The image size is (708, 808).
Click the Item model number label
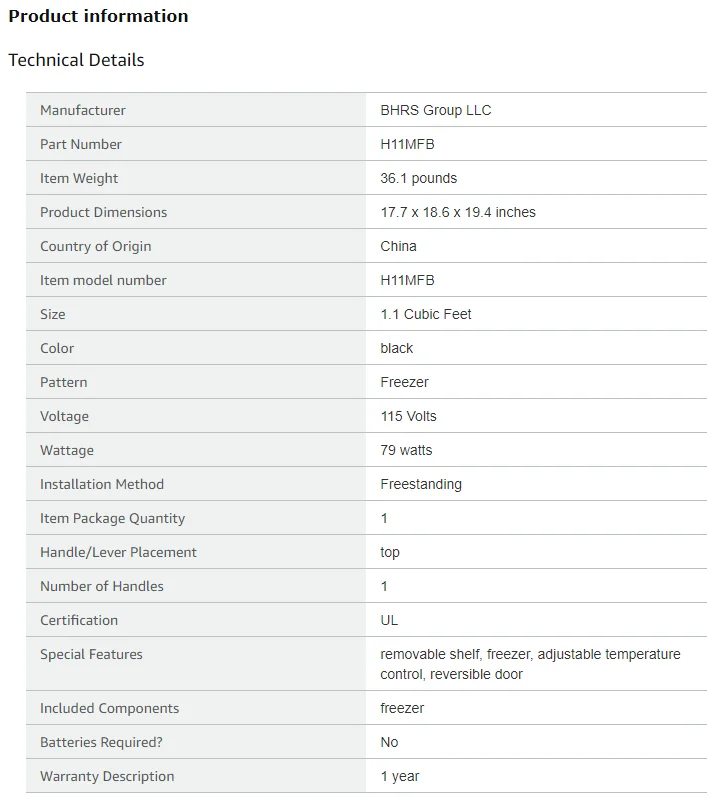[103, 280]
